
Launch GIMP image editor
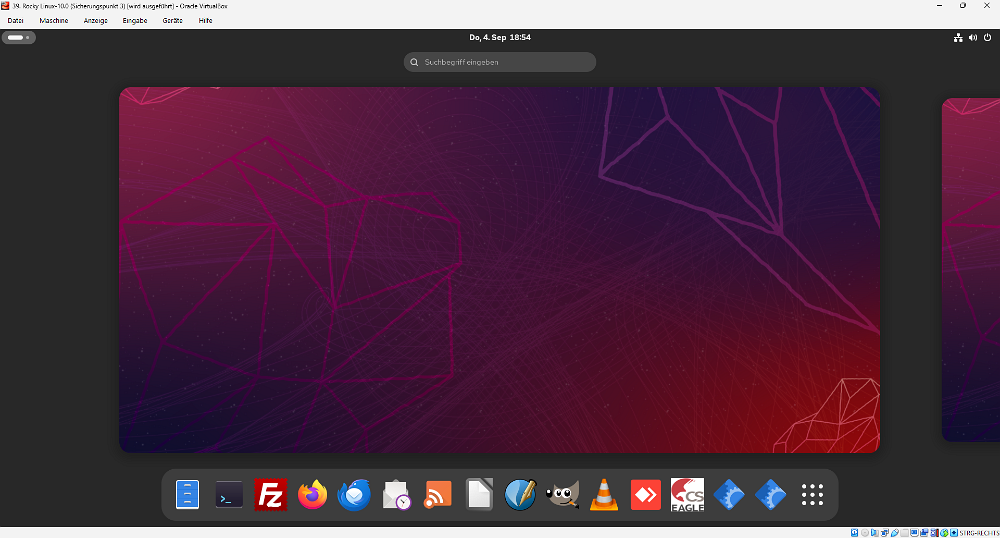click(562, 495)
